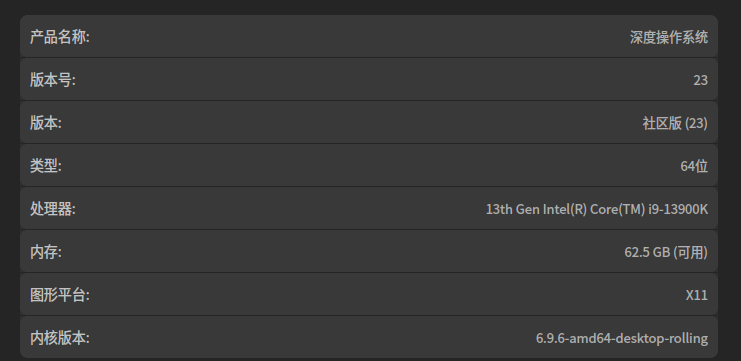Click the 版本号 label
Screen dimensions: 741x361
(x=53, y=80)
